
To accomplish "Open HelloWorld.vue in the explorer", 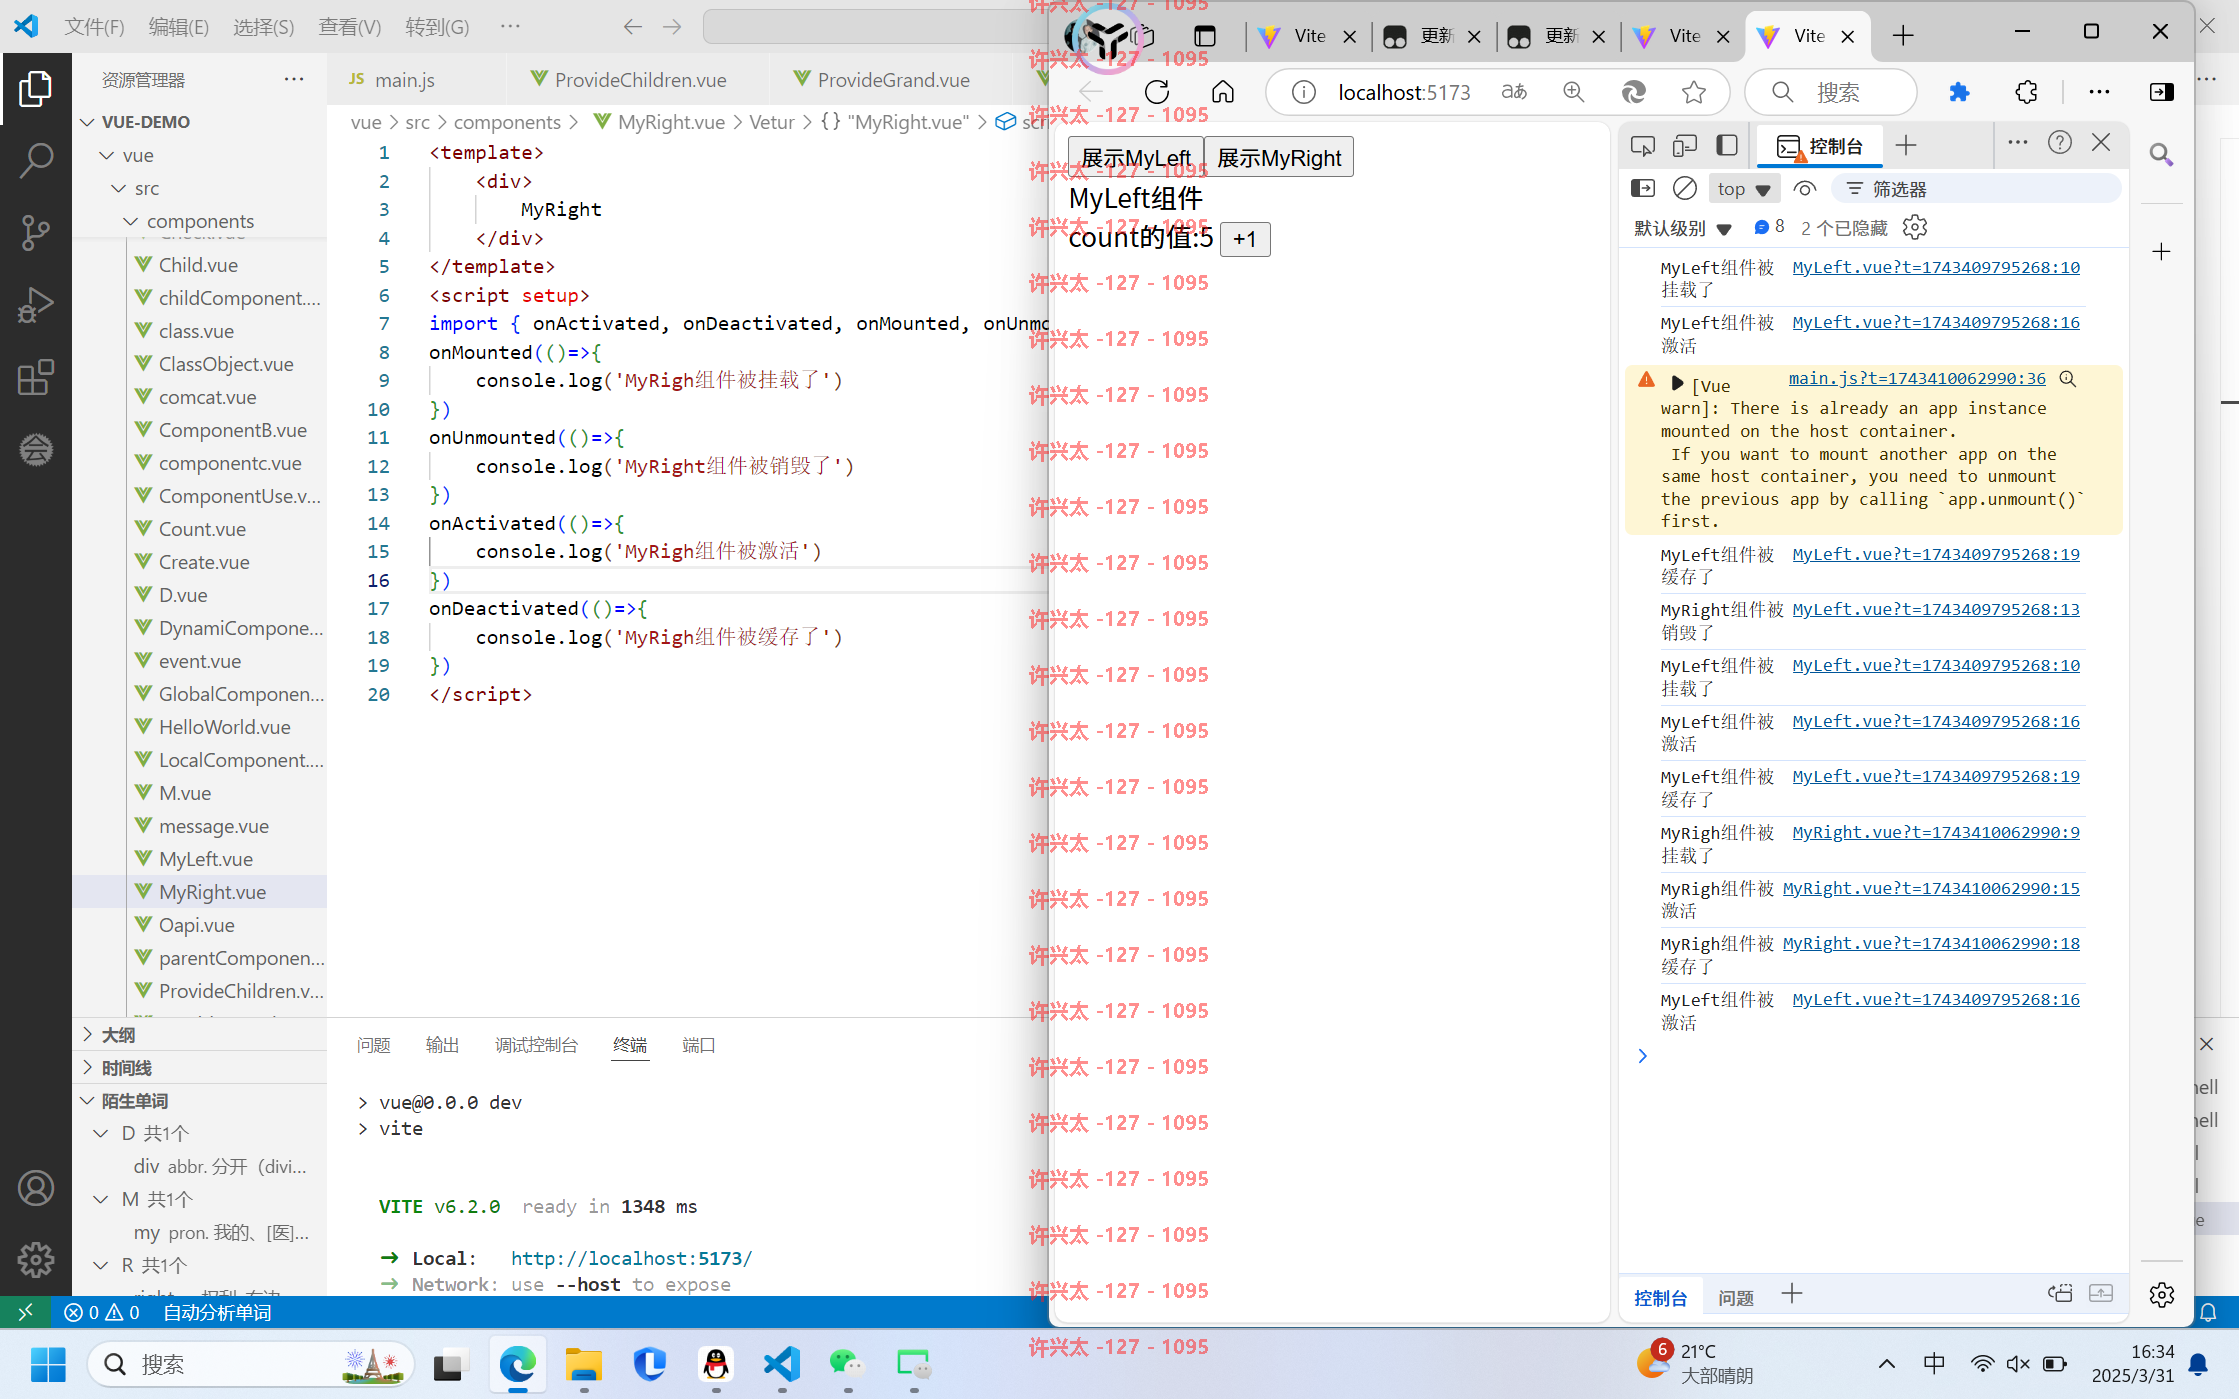I will pyautogui.click(x=225, y=727).
